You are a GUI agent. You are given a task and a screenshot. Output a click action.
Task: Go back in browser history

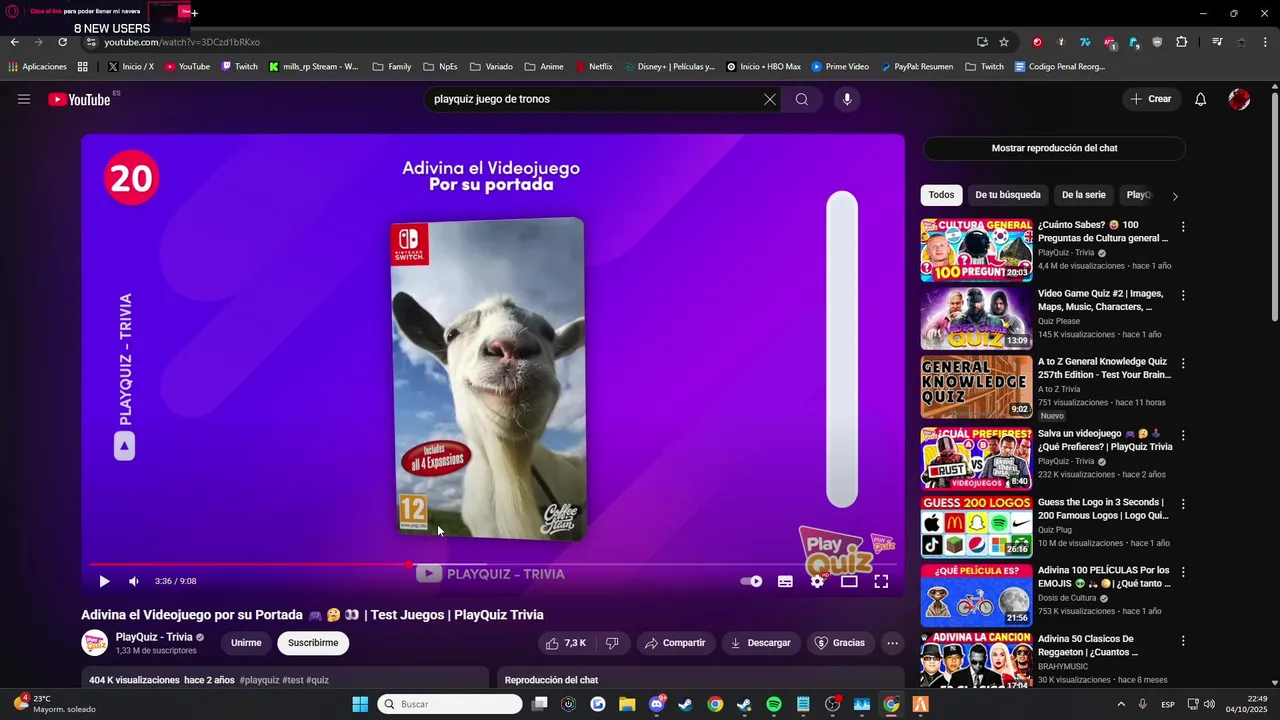[x=14, y=42]
